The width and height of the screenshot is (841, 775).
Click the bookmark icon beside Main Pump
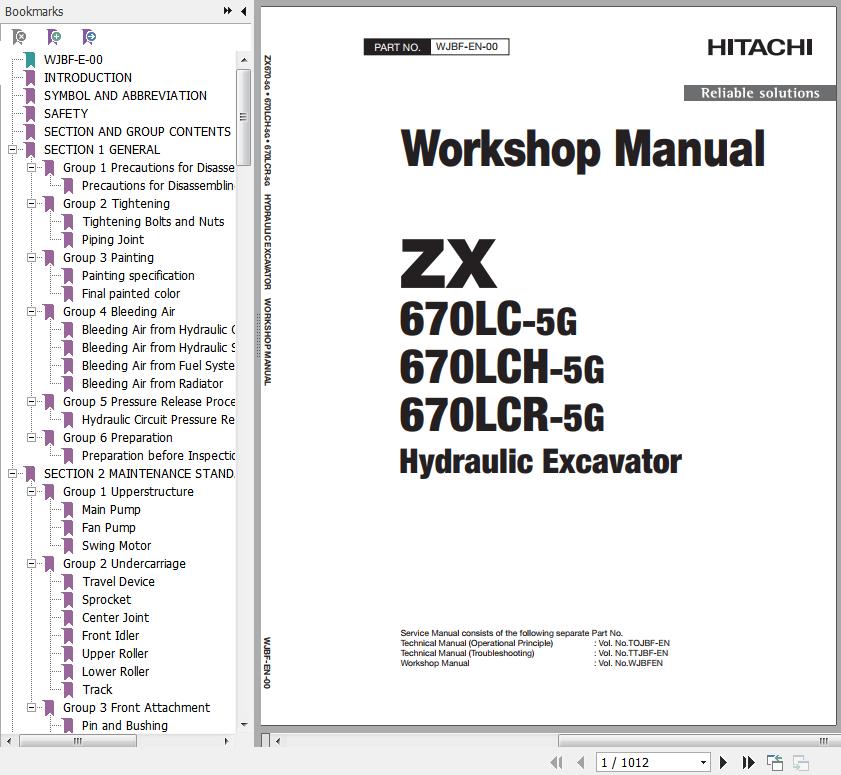pyautogui.click(x=68, y=510)
